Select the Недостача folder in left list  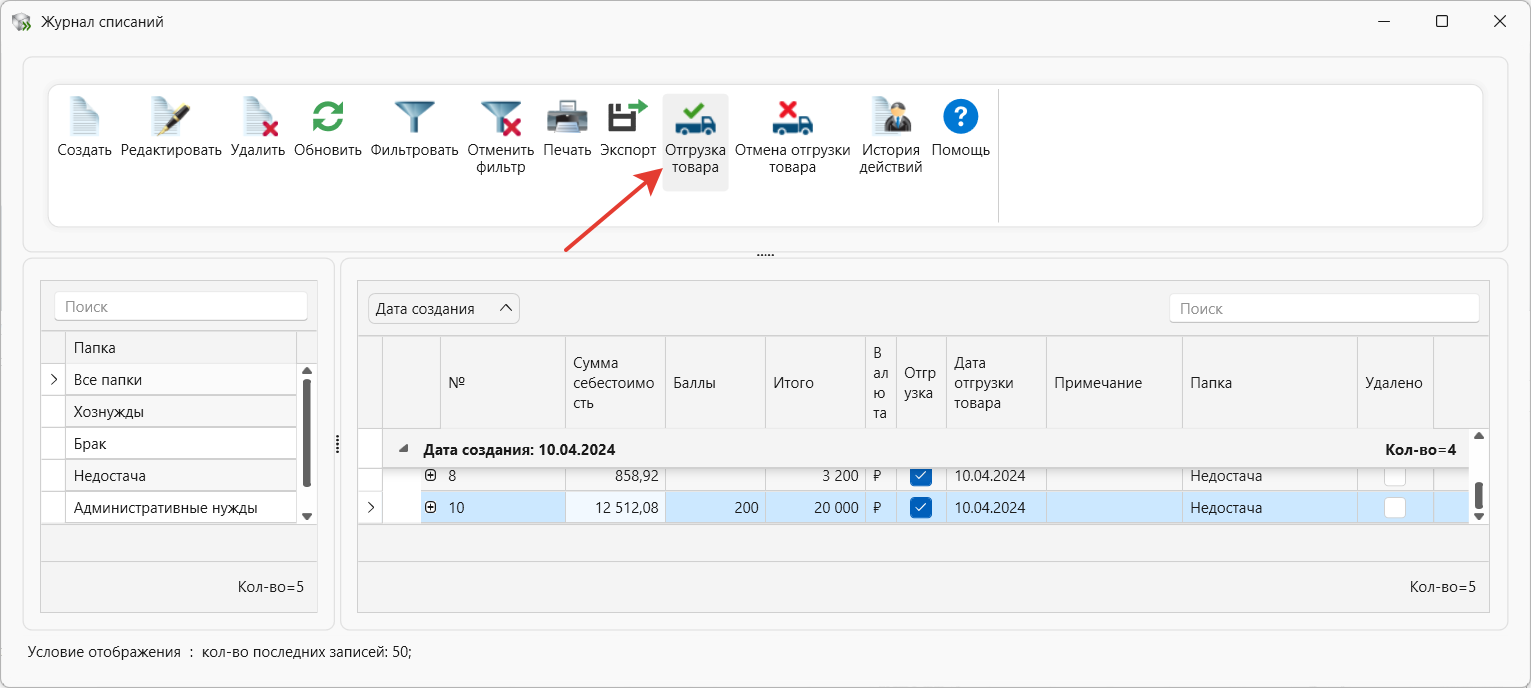point(181,476)
